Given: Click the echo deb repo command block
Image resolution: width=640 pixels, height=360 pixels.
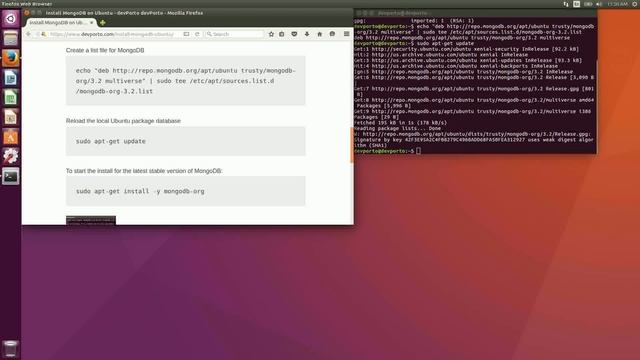Looking at the screenshot, I should click(186, 81).
